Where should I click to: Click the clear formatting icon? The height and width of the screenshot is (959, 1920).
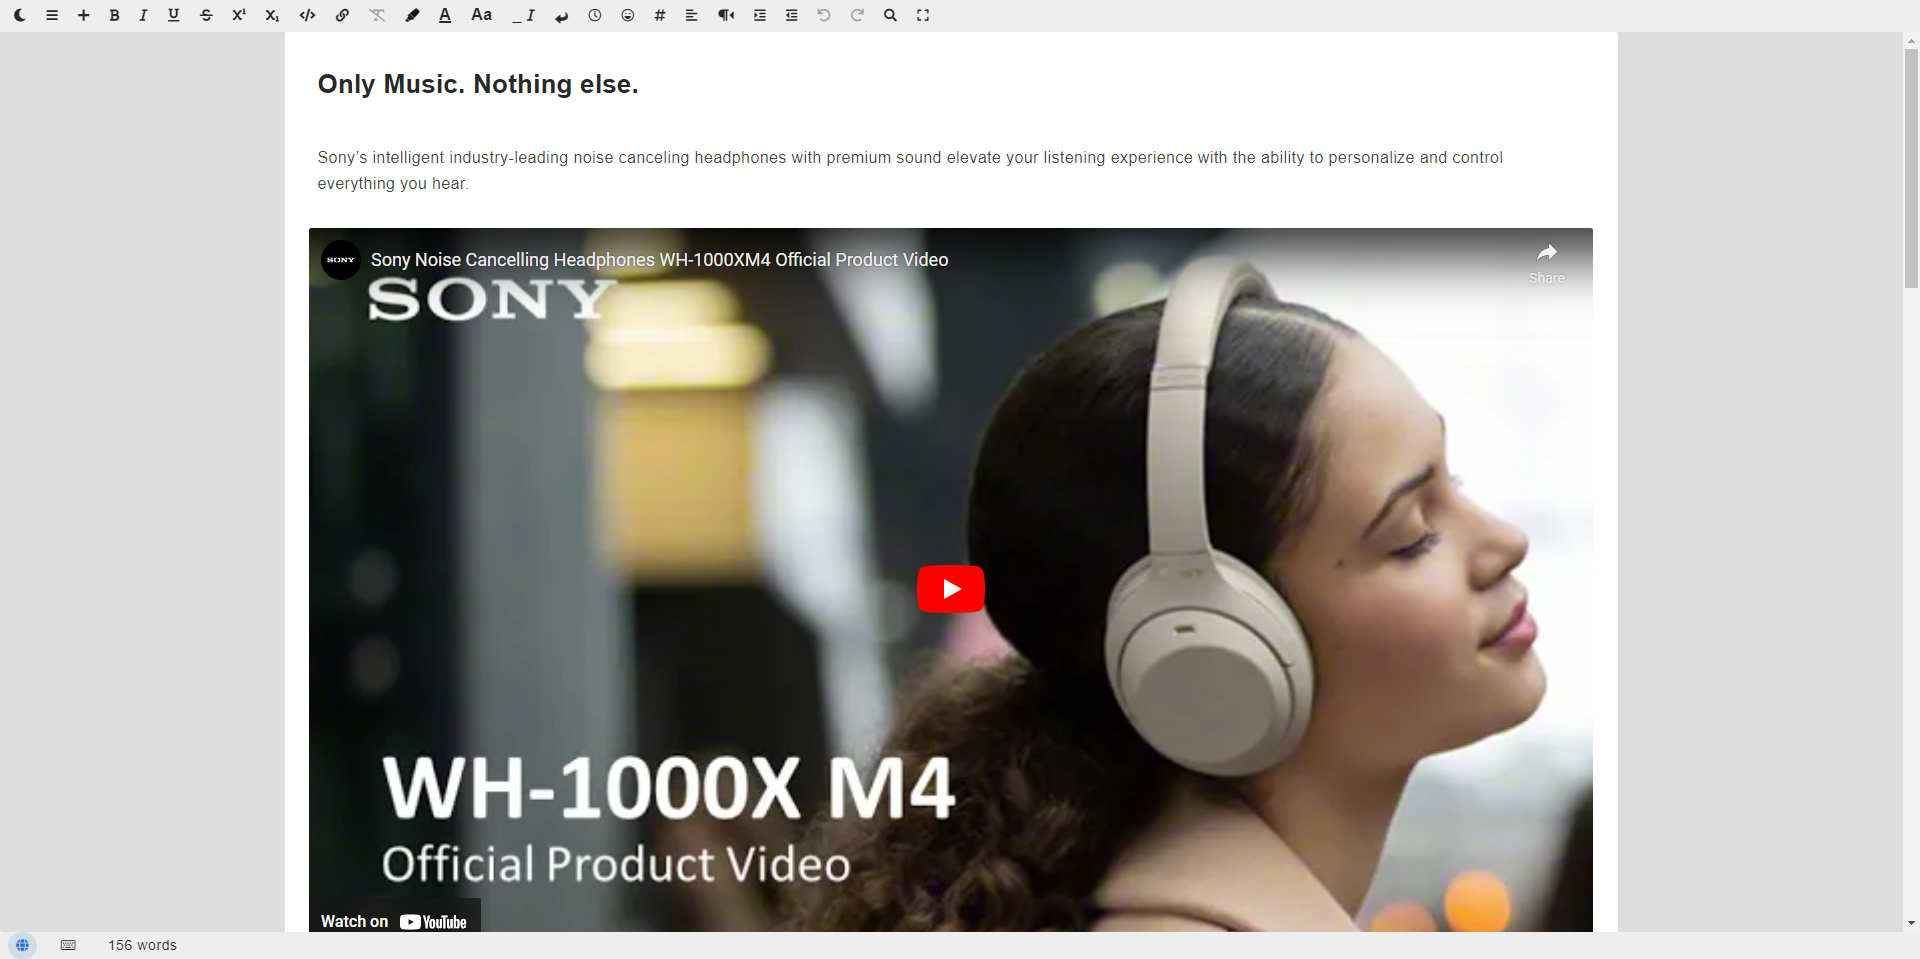point(377,15)
